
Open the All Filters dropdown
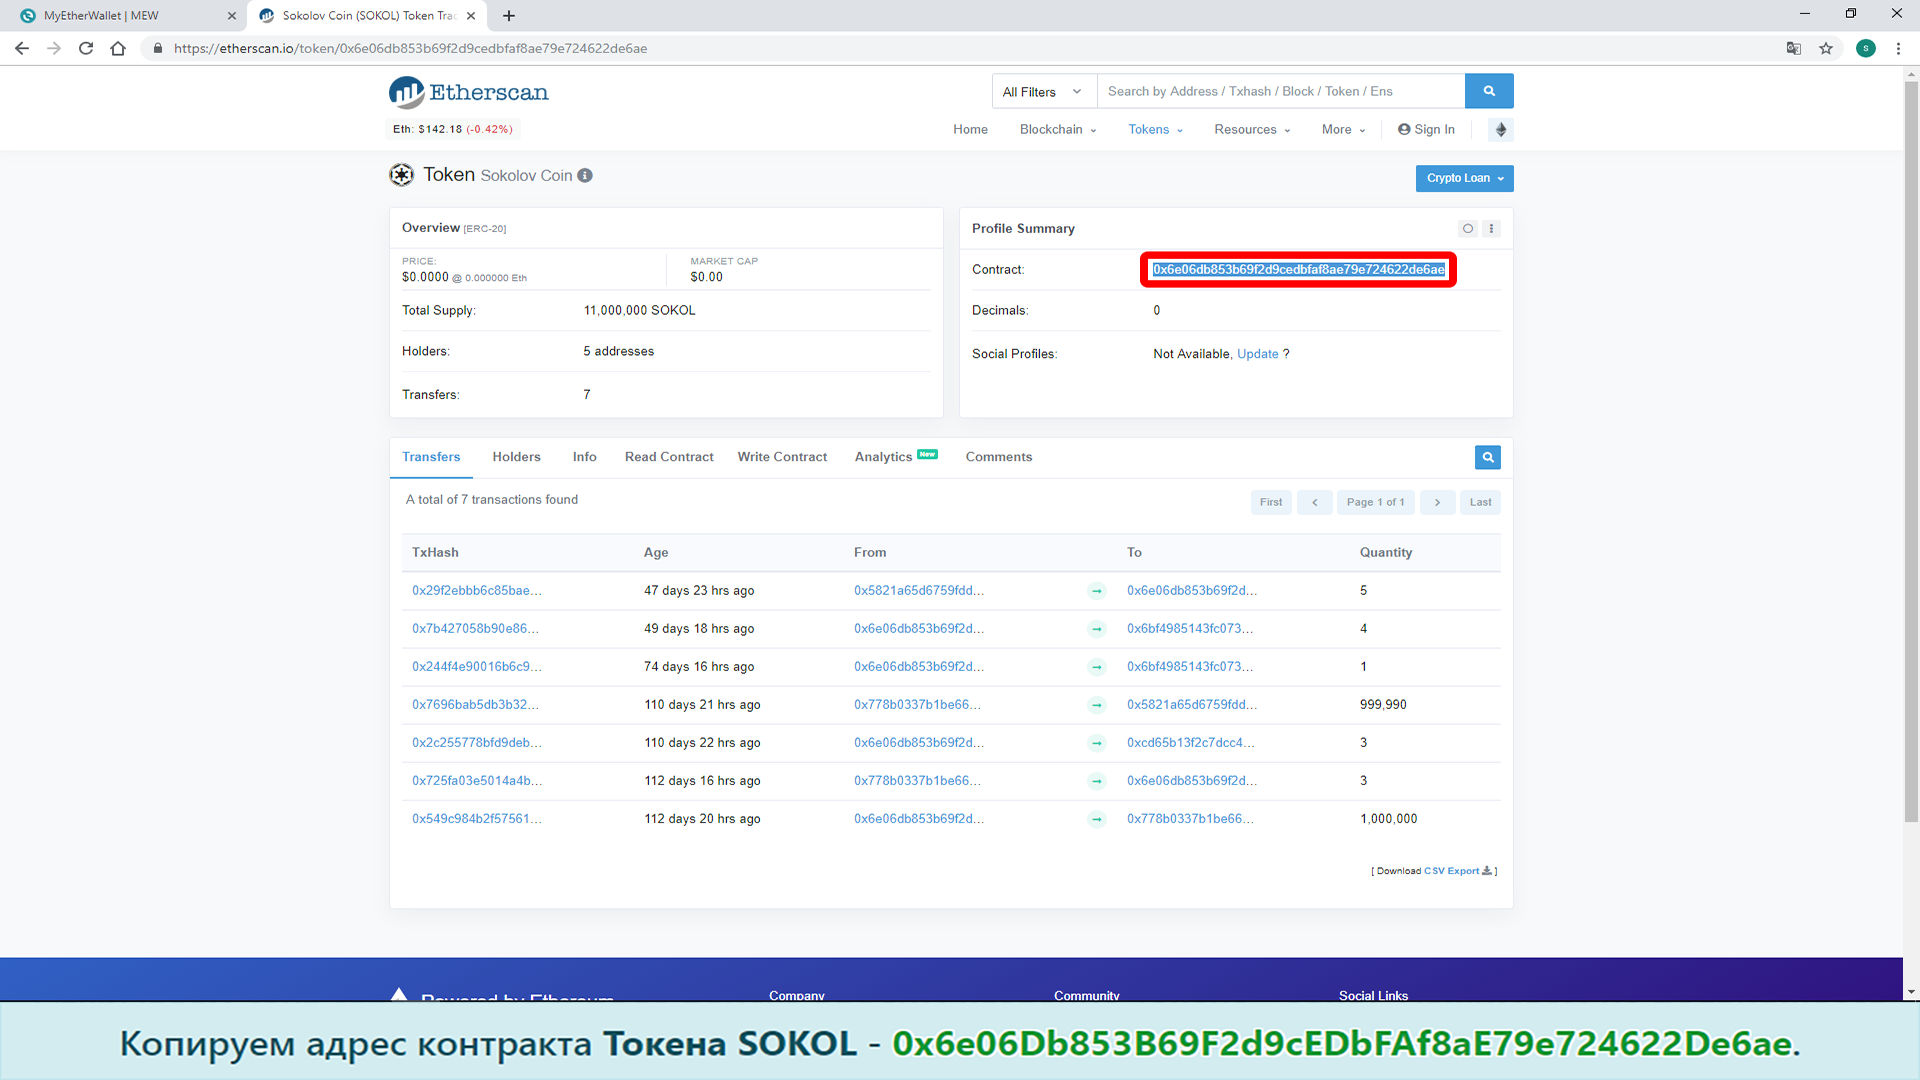1044,92
